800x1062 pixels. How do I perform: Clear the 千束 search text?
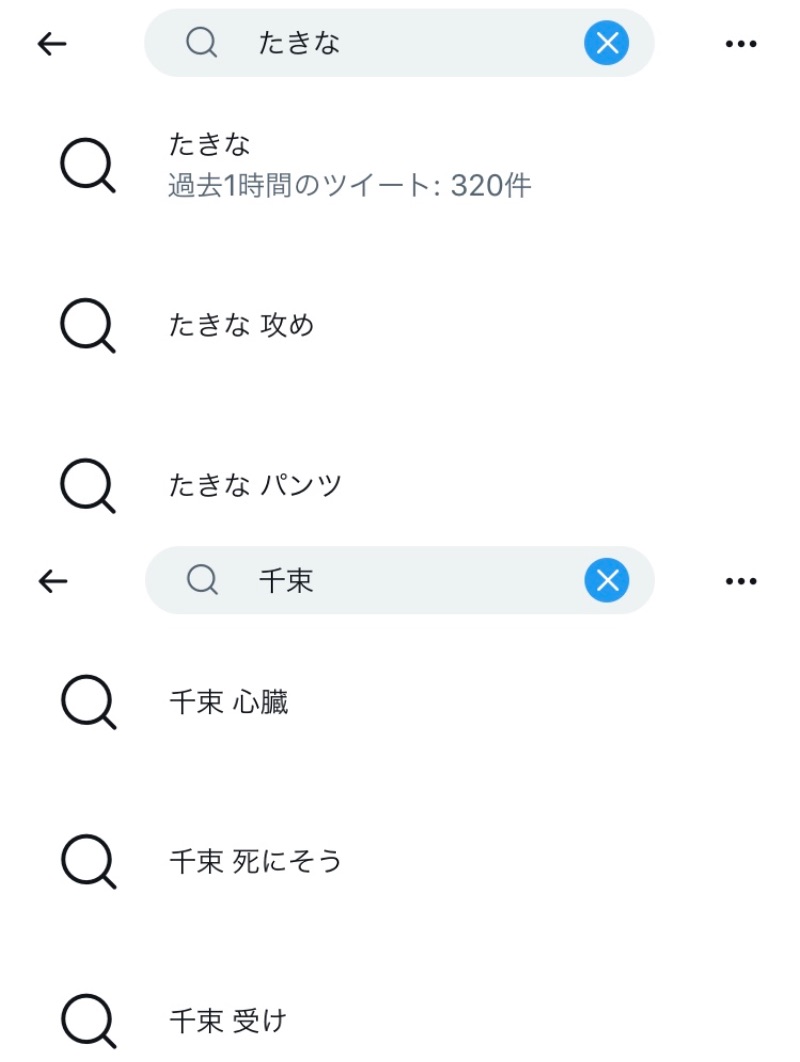(606, 581)
